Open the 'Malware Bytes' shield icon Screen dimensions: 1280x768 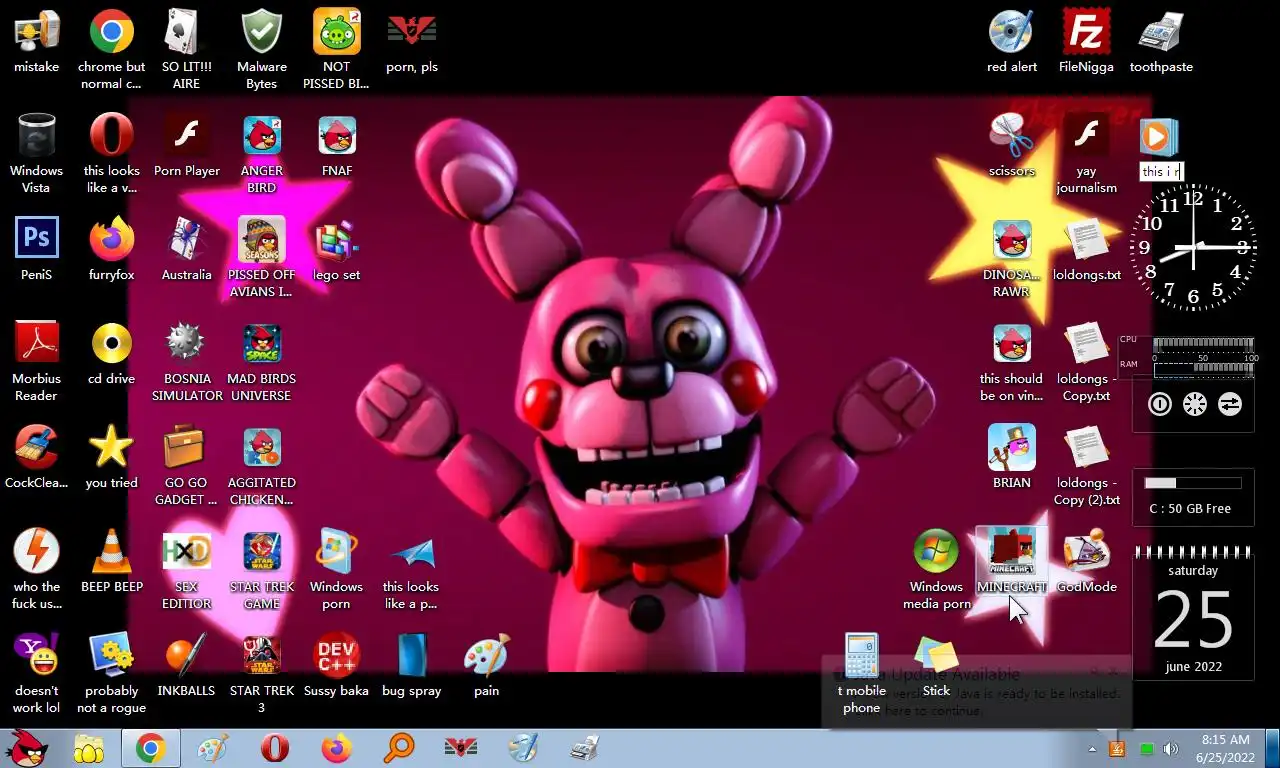click(262, 50)
